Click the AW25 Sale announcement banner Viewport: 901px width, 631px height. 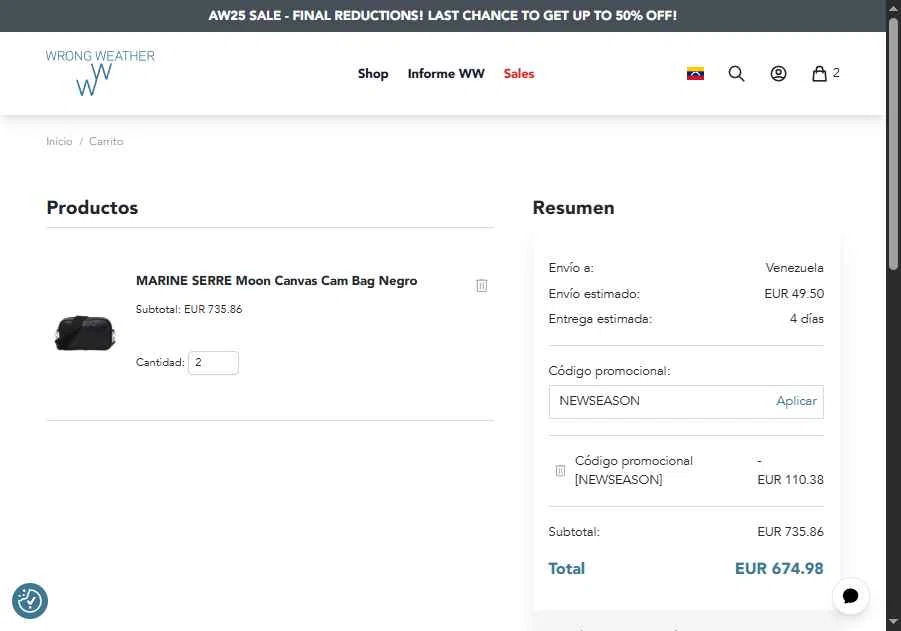click(442, 16)
